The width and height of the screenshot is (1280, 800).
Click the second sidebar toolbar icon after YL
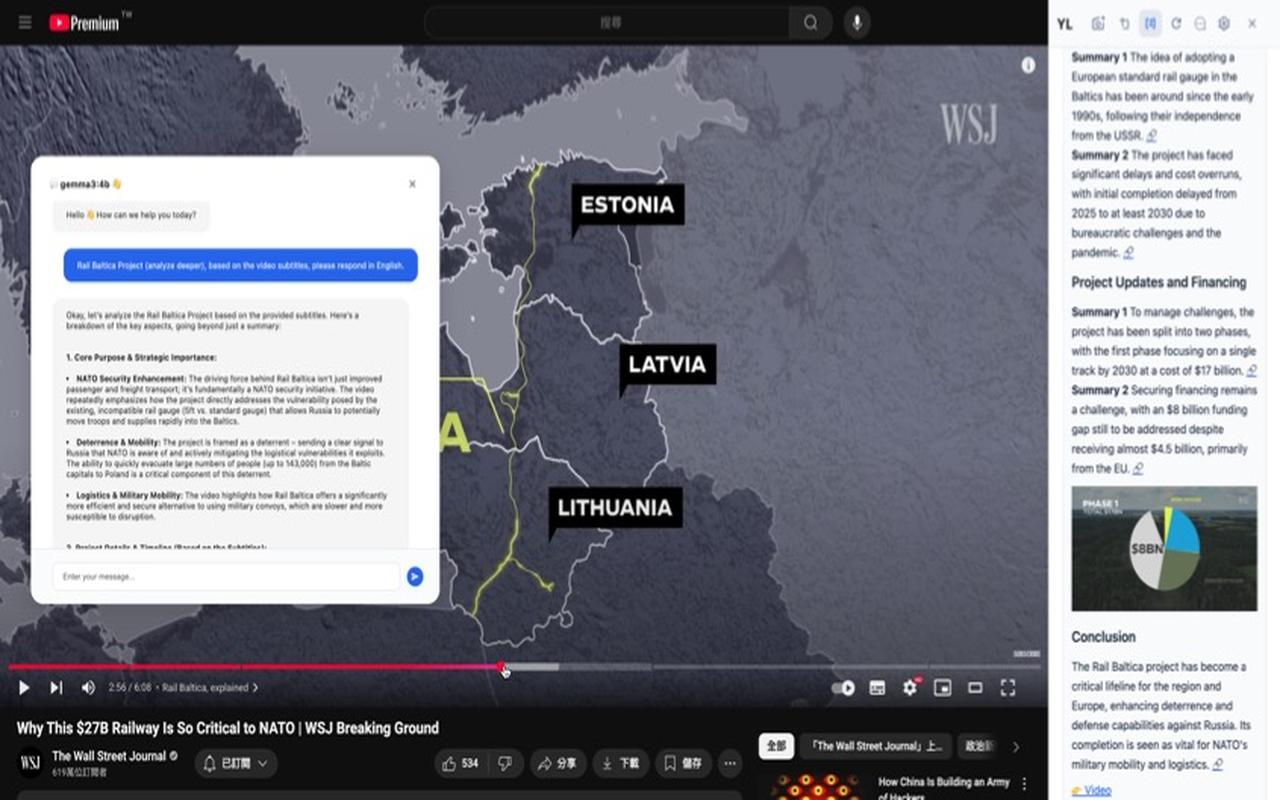click(x=1124, y=24)
